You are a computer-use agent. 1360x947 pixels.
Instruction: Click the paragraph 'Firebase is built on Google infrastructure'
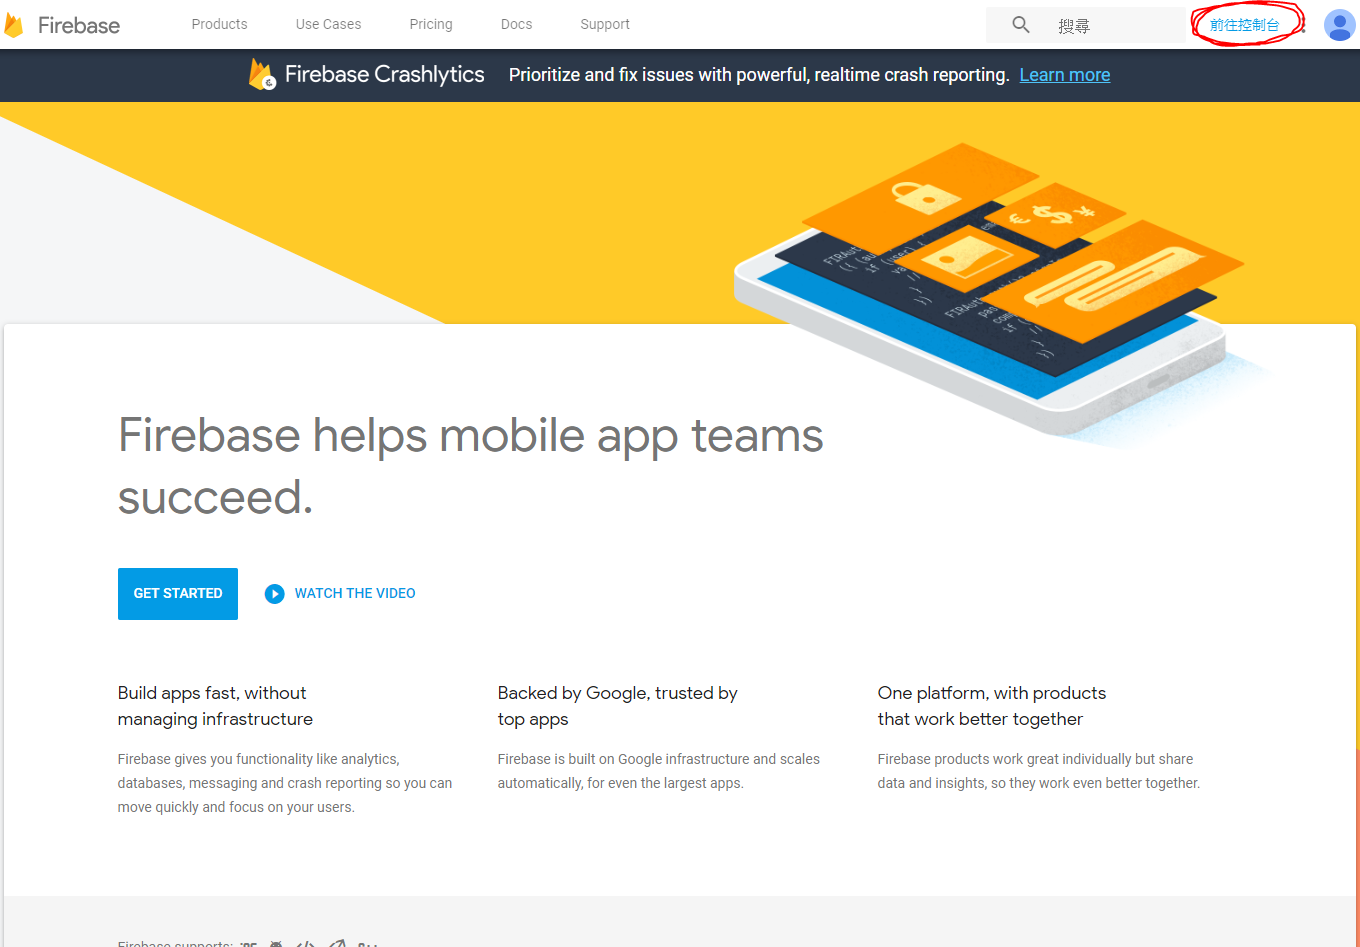pyautogui.click(x=659, y=771)
